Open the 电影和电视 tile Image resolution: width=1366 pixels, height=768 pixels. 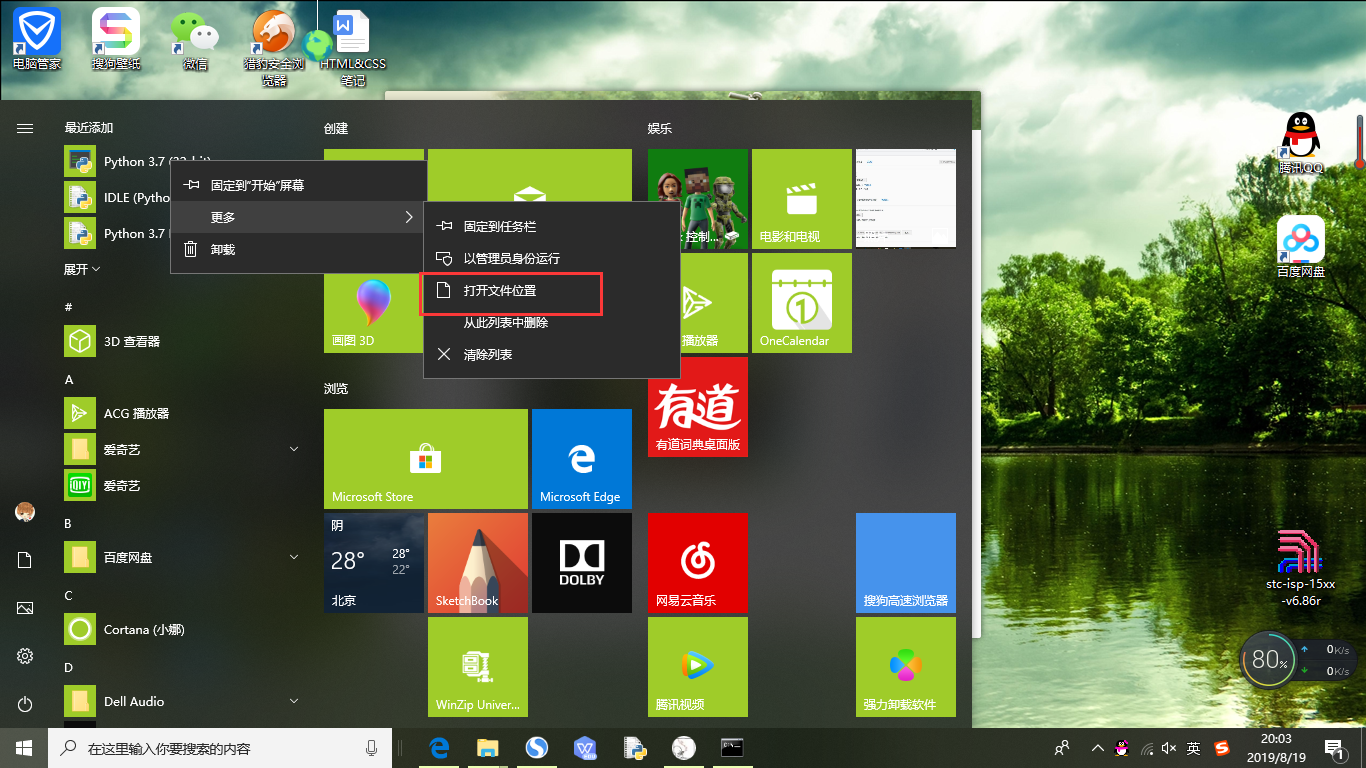pyautogui.click(x=802, y=199)
